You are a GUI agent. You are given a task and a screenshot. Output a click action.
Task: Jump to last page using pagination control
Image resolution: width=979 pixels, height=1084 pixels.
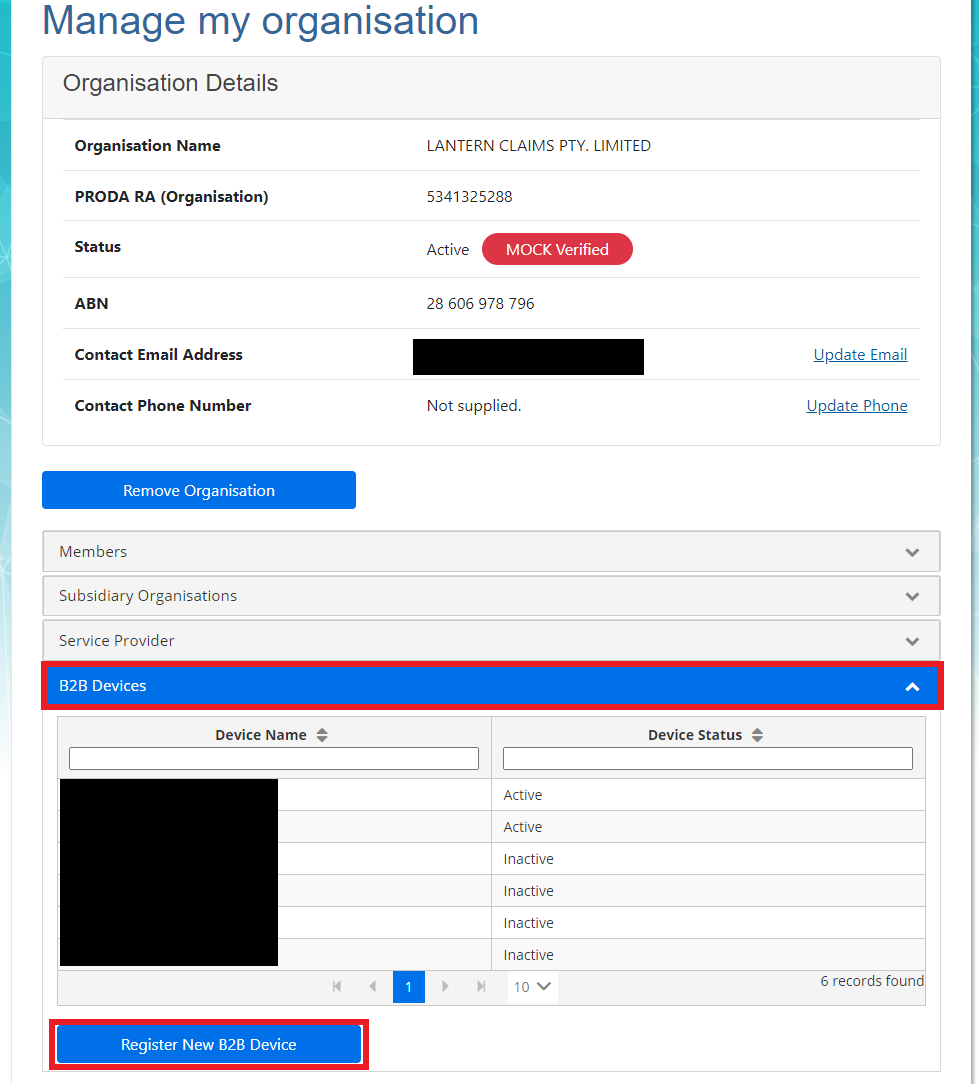(x=481, y=986)
